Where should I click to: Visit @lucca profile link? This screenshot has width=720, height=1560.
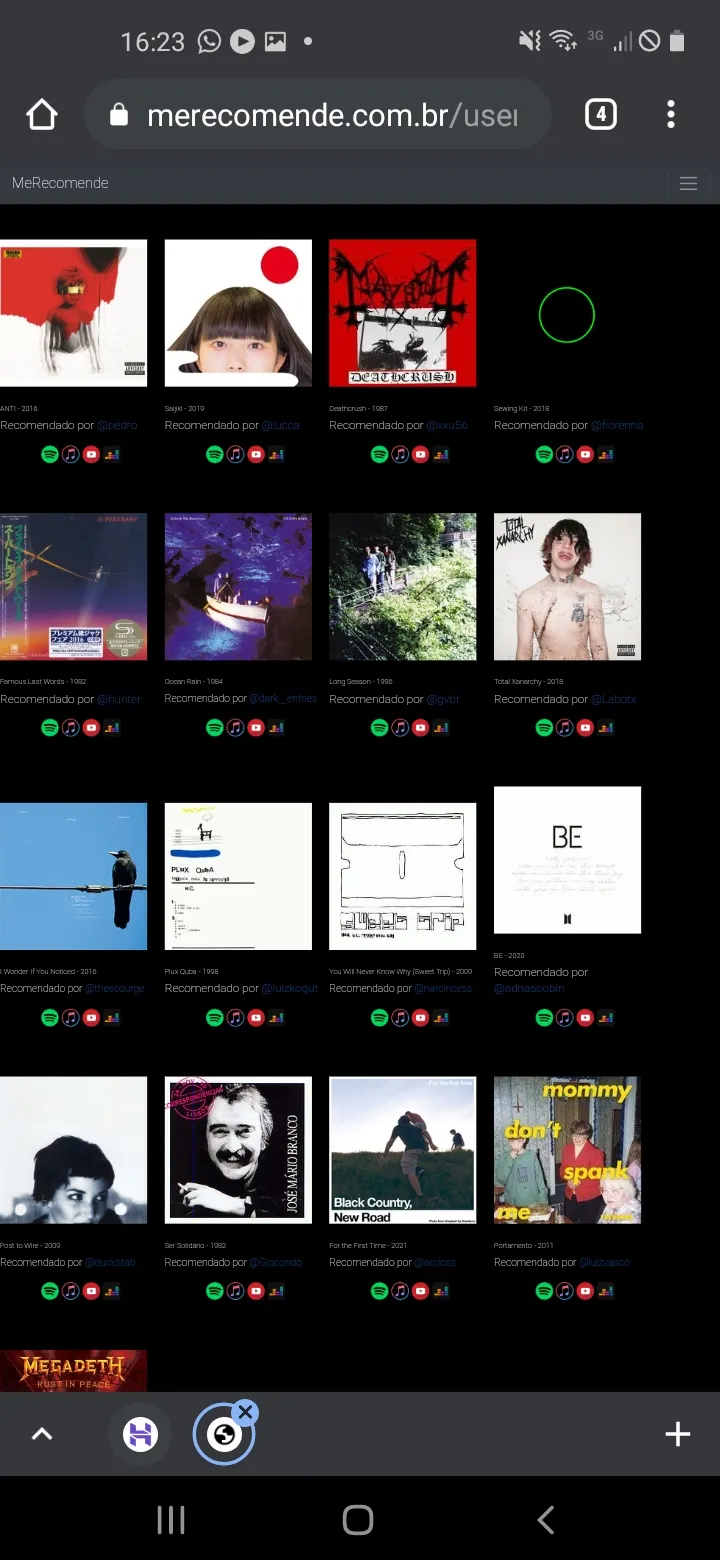280,425
